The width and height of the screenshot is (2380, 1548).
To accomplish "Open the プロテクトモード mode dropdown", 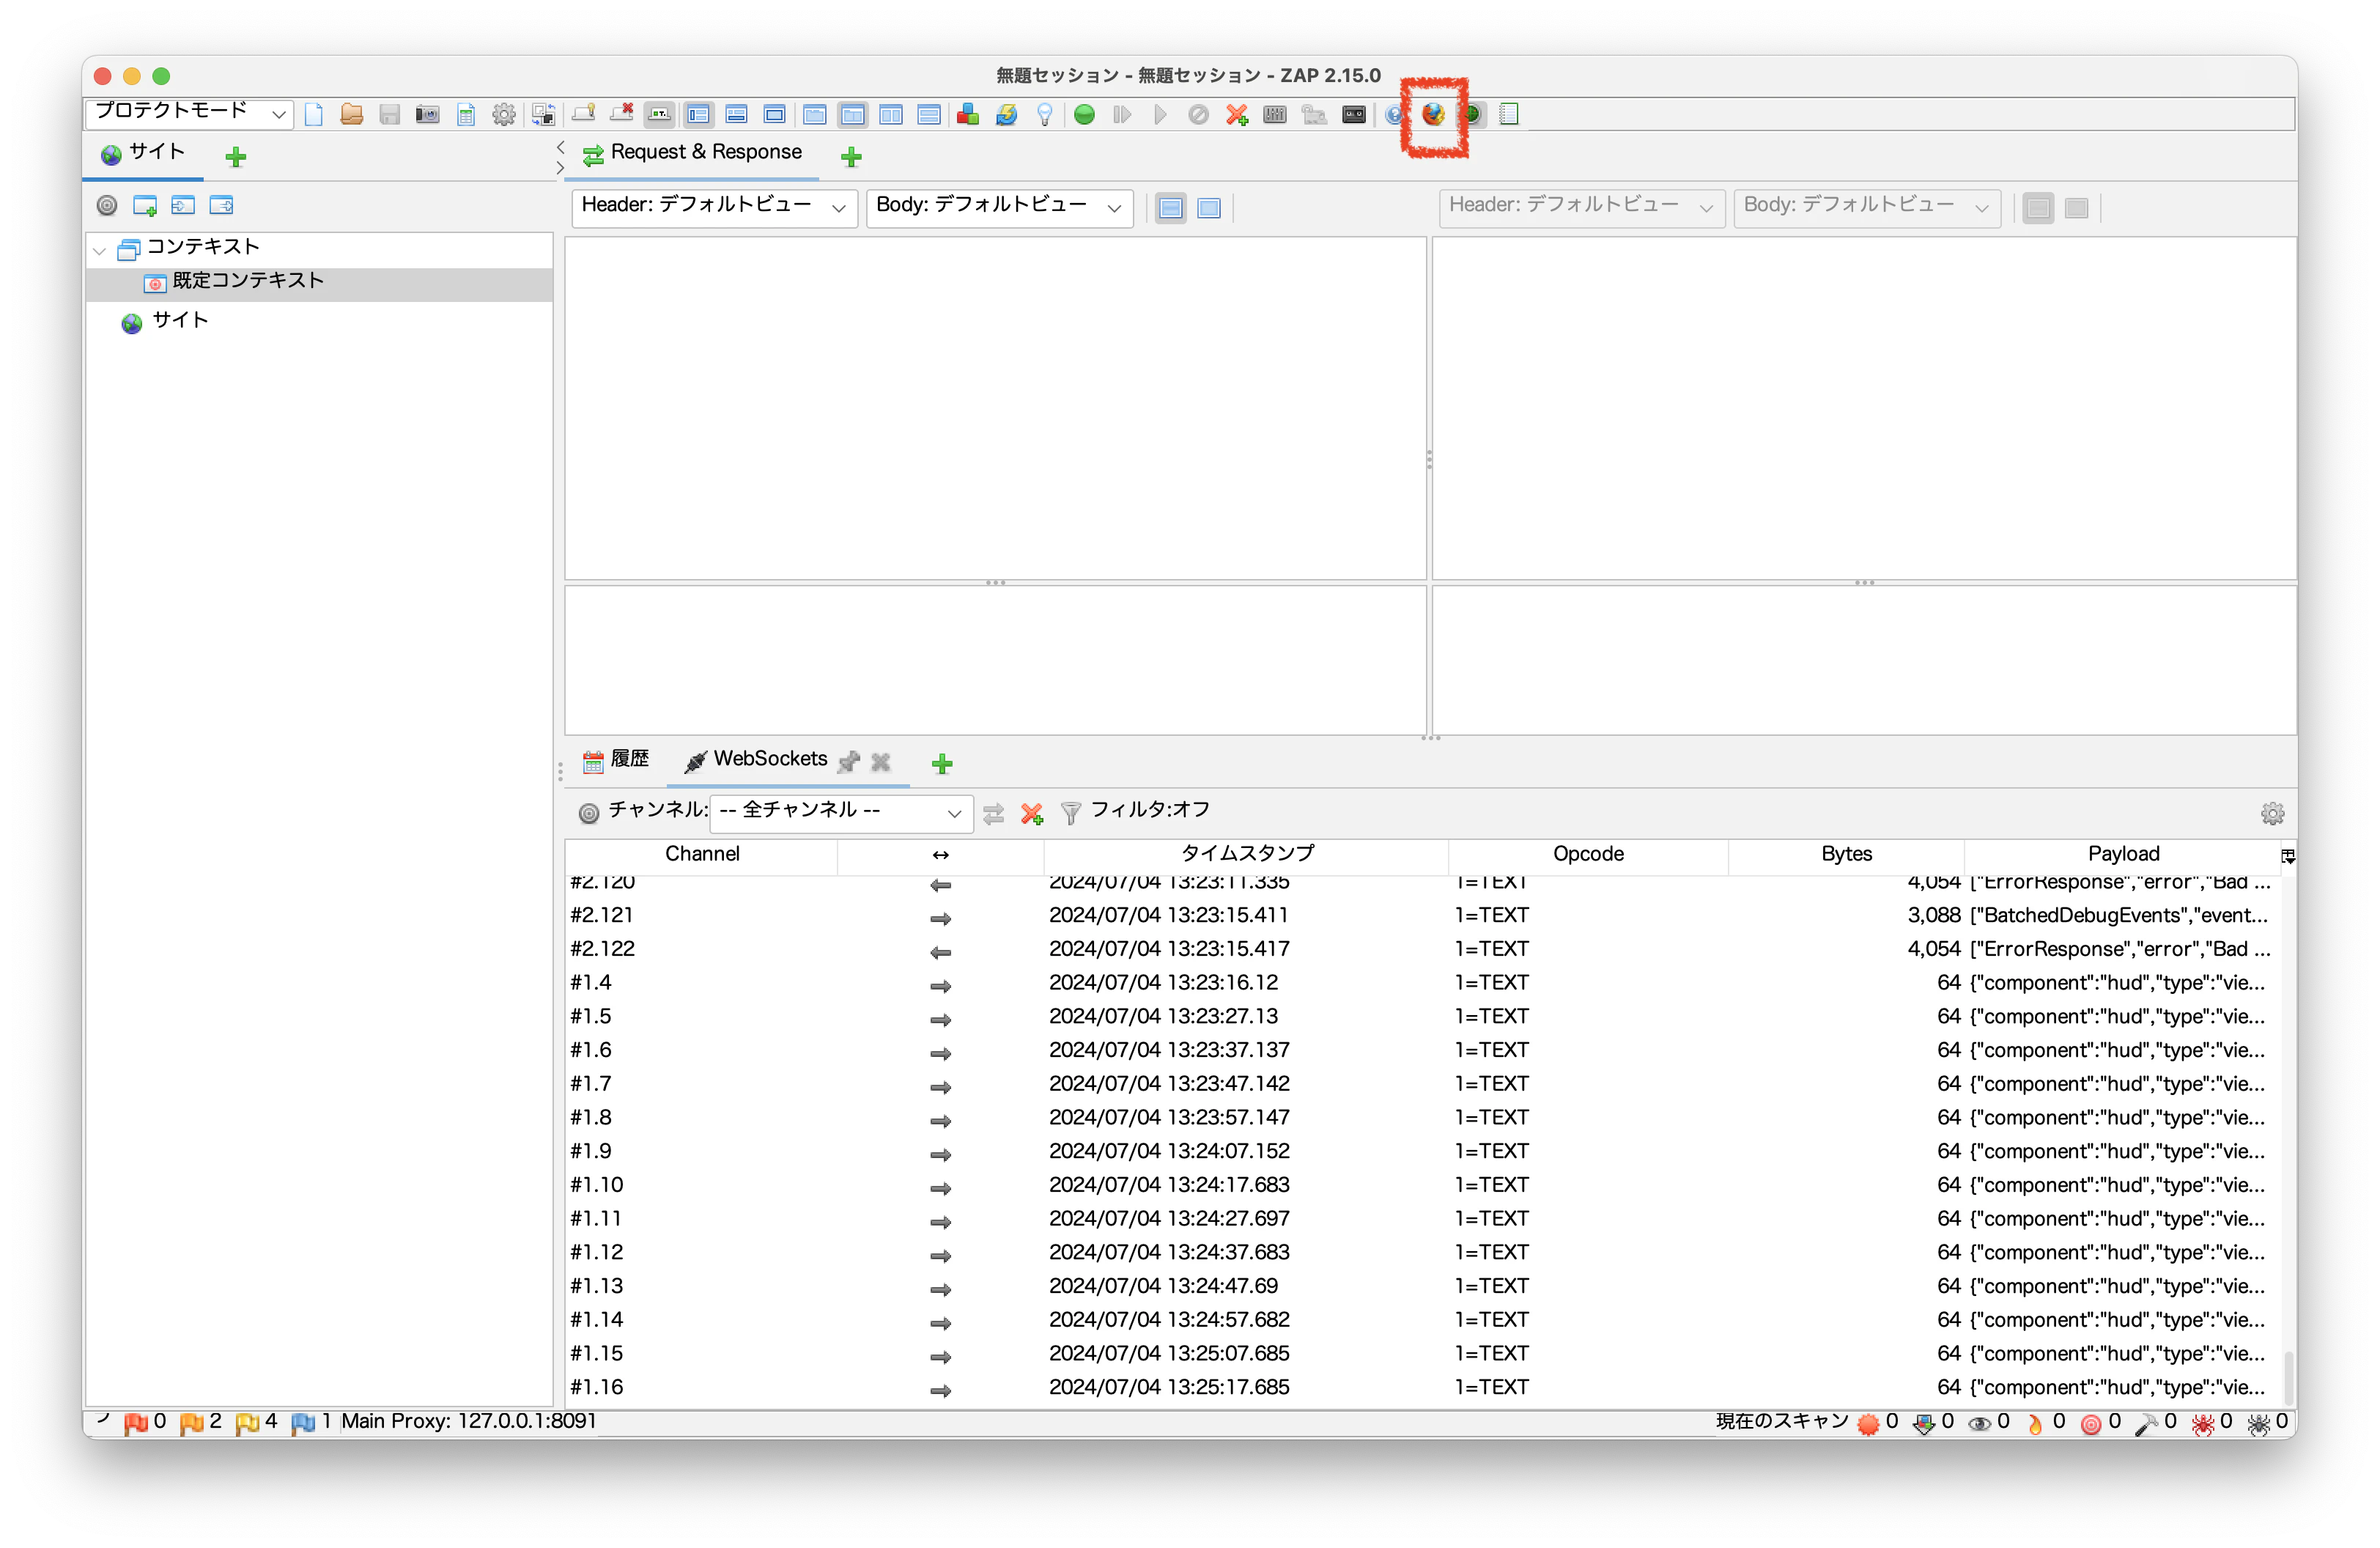I will point(190,113).
